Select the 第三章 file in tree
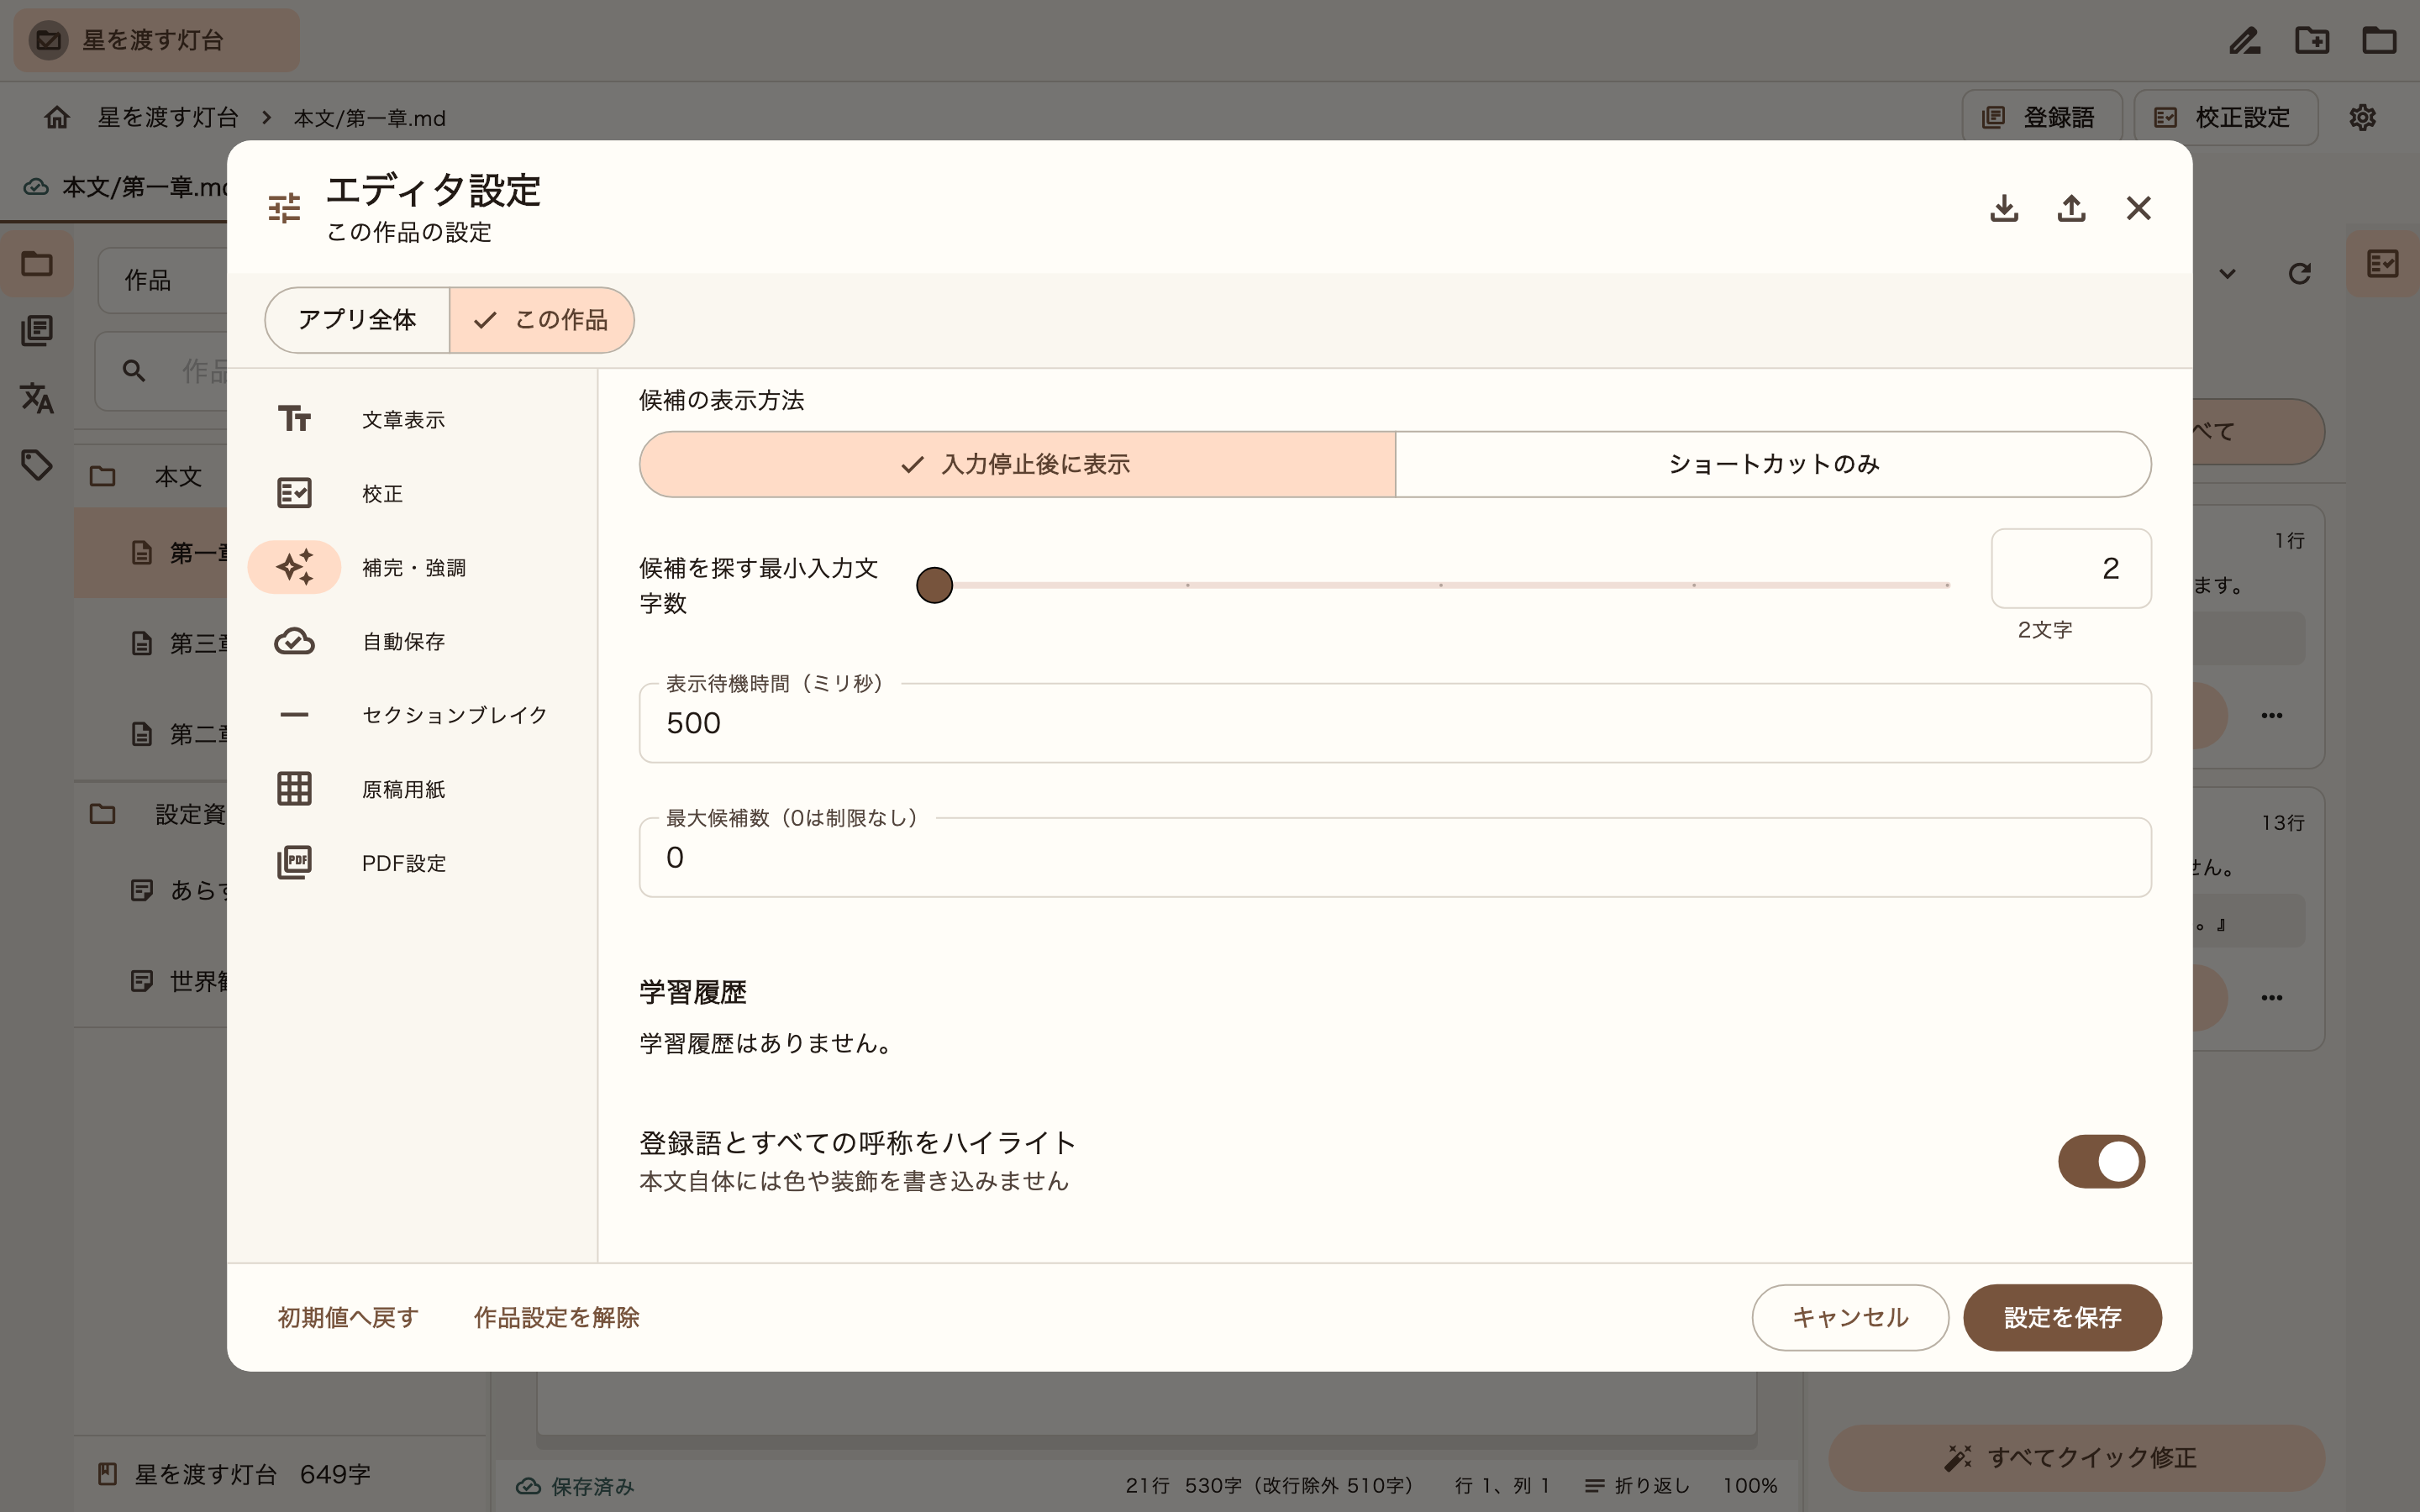The width and height of the screenshot is (2420, 1512). (x=152, y=643)
